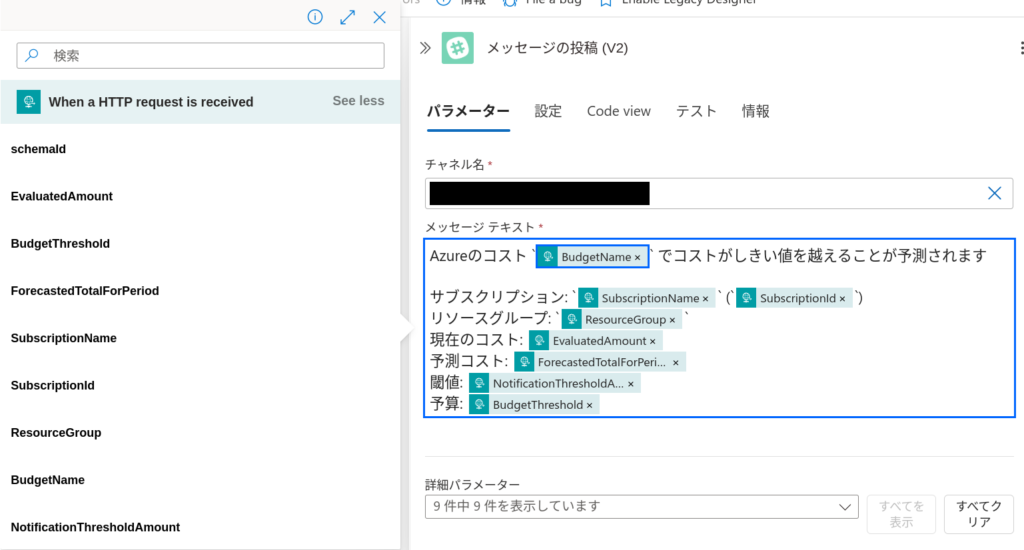The image size is (1024, 550).
Task: Click the EvaluatedAmount token icon in message
Action: [539, 340]
